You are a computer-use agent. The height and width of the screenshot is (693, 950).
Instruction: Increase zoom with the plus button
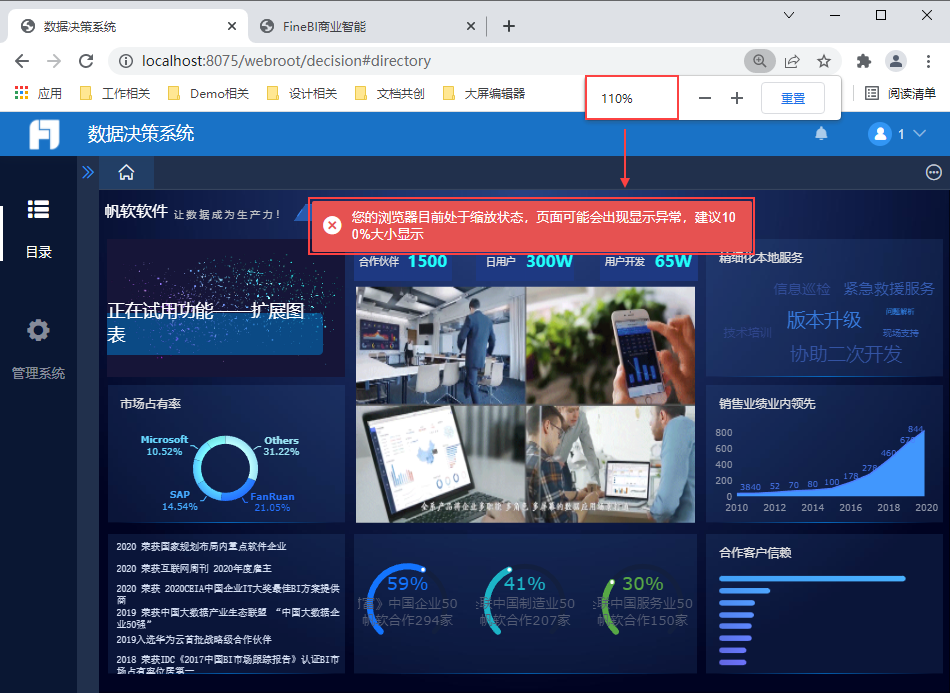[x=737, y=98]
